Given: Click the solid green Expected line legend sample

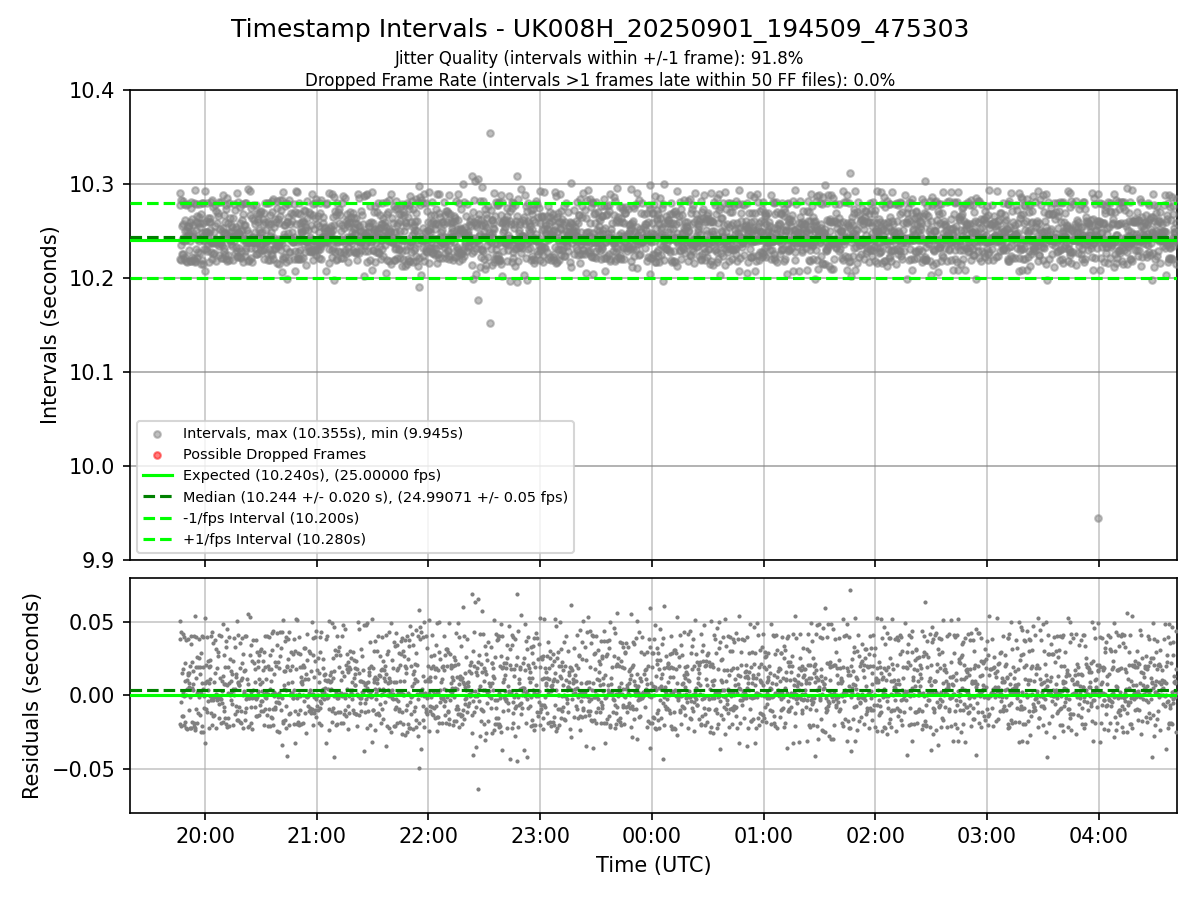Looking at the screenshot, I should click(x=157, y=476).
